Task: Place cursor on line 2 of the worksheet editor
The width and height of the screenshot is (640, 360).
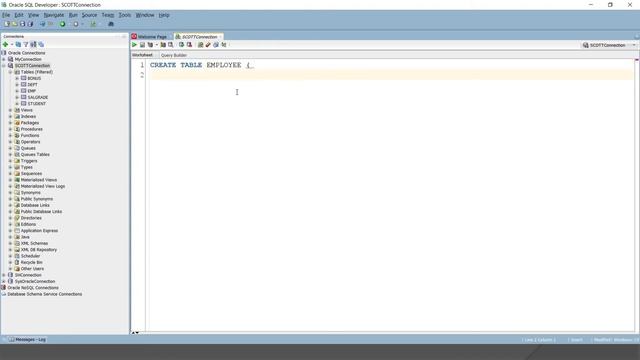Action: pos(391,75)
